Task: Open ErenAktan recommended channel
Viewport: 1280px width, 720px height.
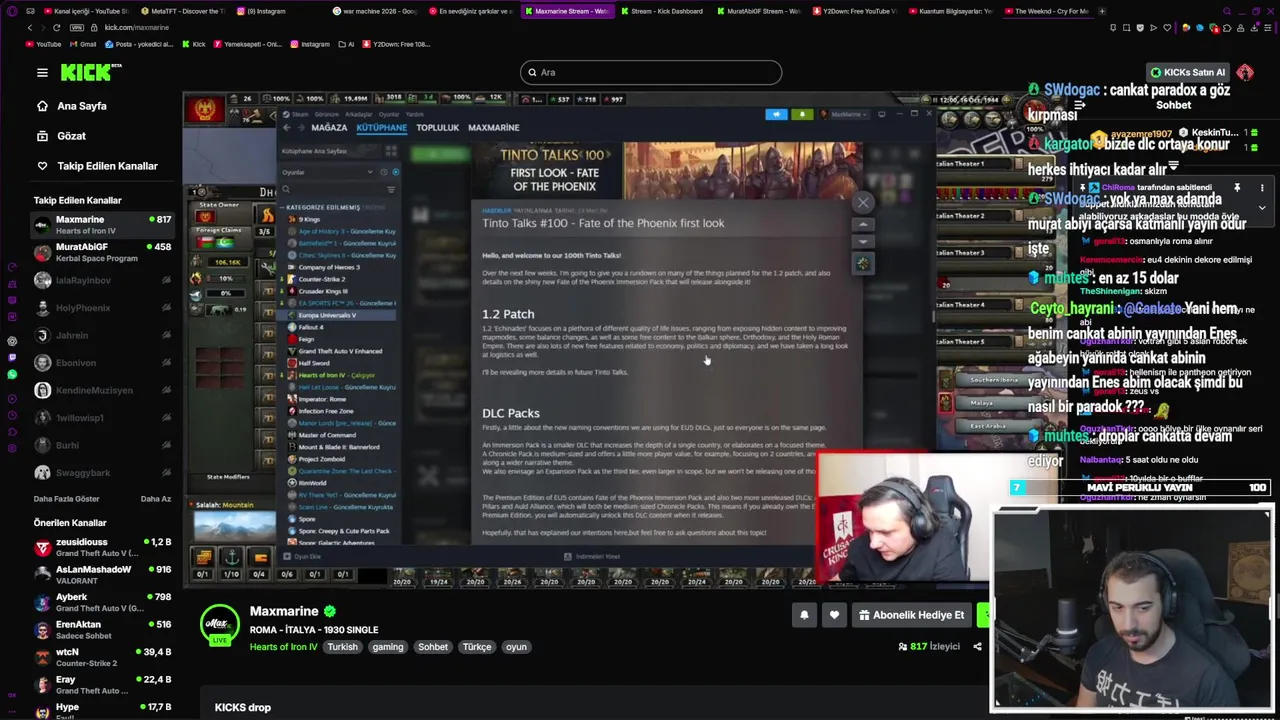Action: 101,630
